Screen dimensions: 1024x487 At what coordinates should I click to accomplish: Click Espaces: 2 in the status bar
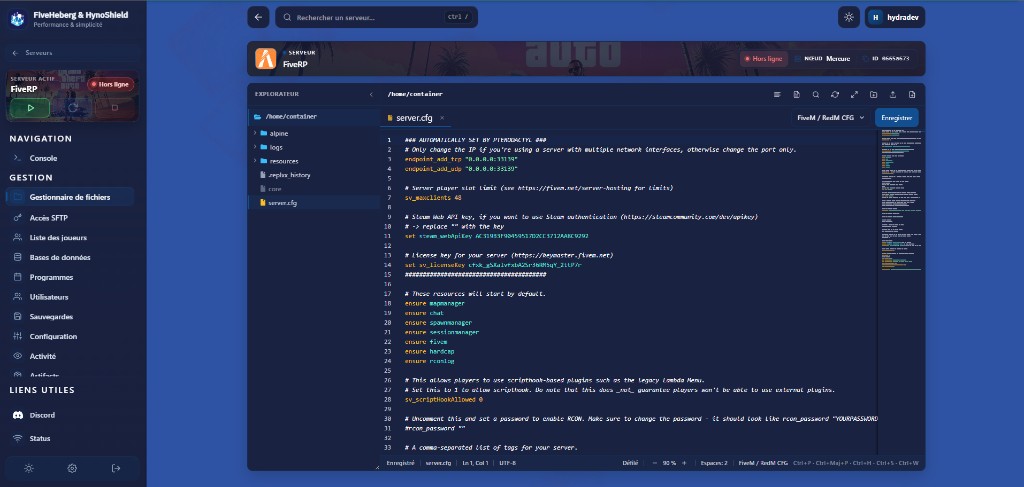(714, 463)
